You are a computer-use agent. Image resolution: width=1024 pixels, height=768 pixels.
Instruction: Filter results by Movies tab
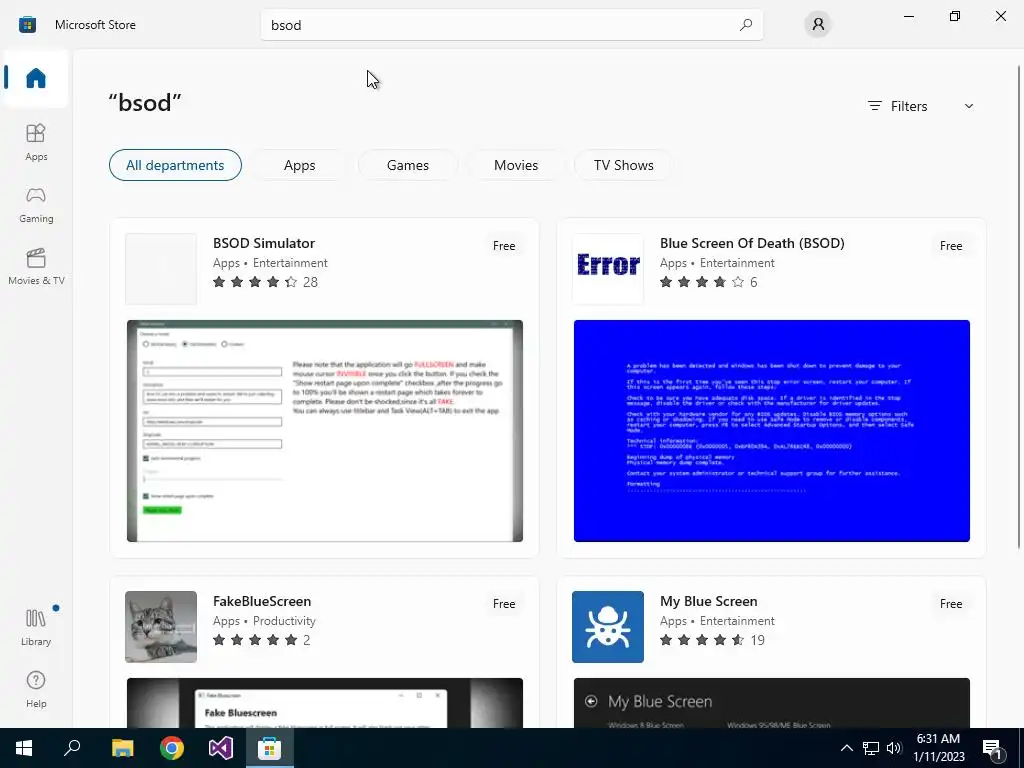[516, 165]
